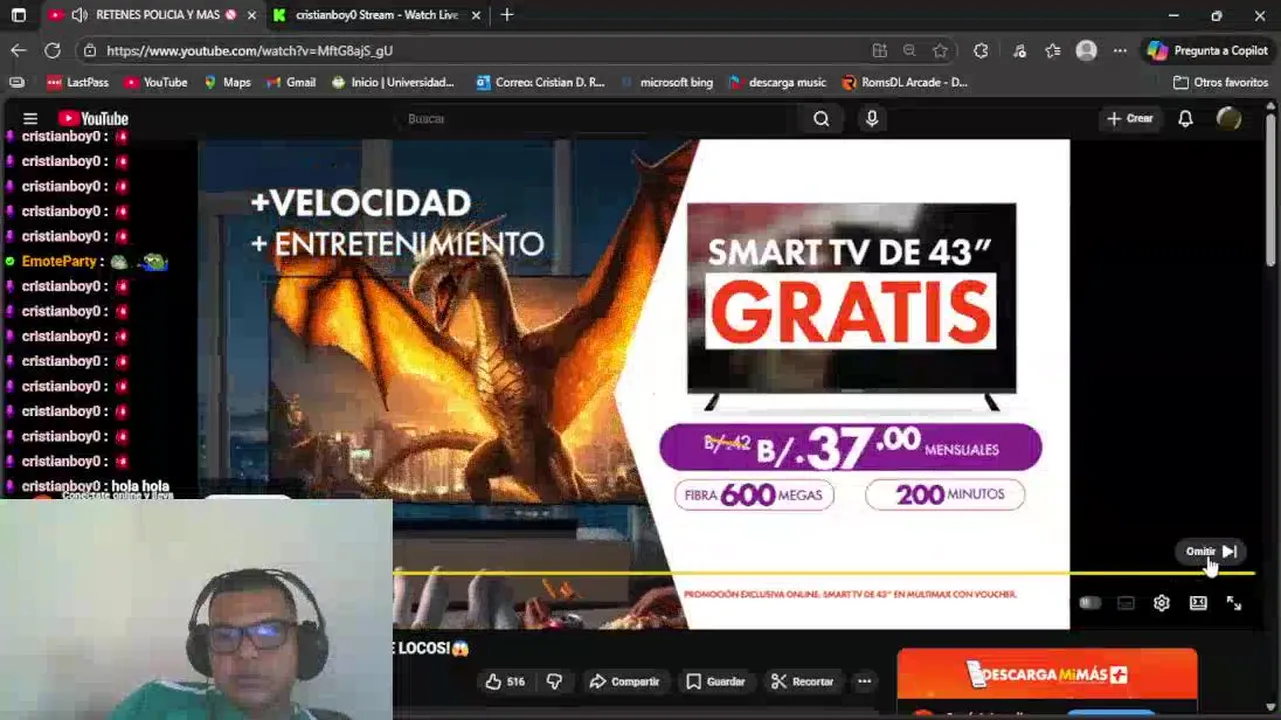Open the descarga music bookmark
This screenshot has height=720, width=1281.
tap(777, 82)
